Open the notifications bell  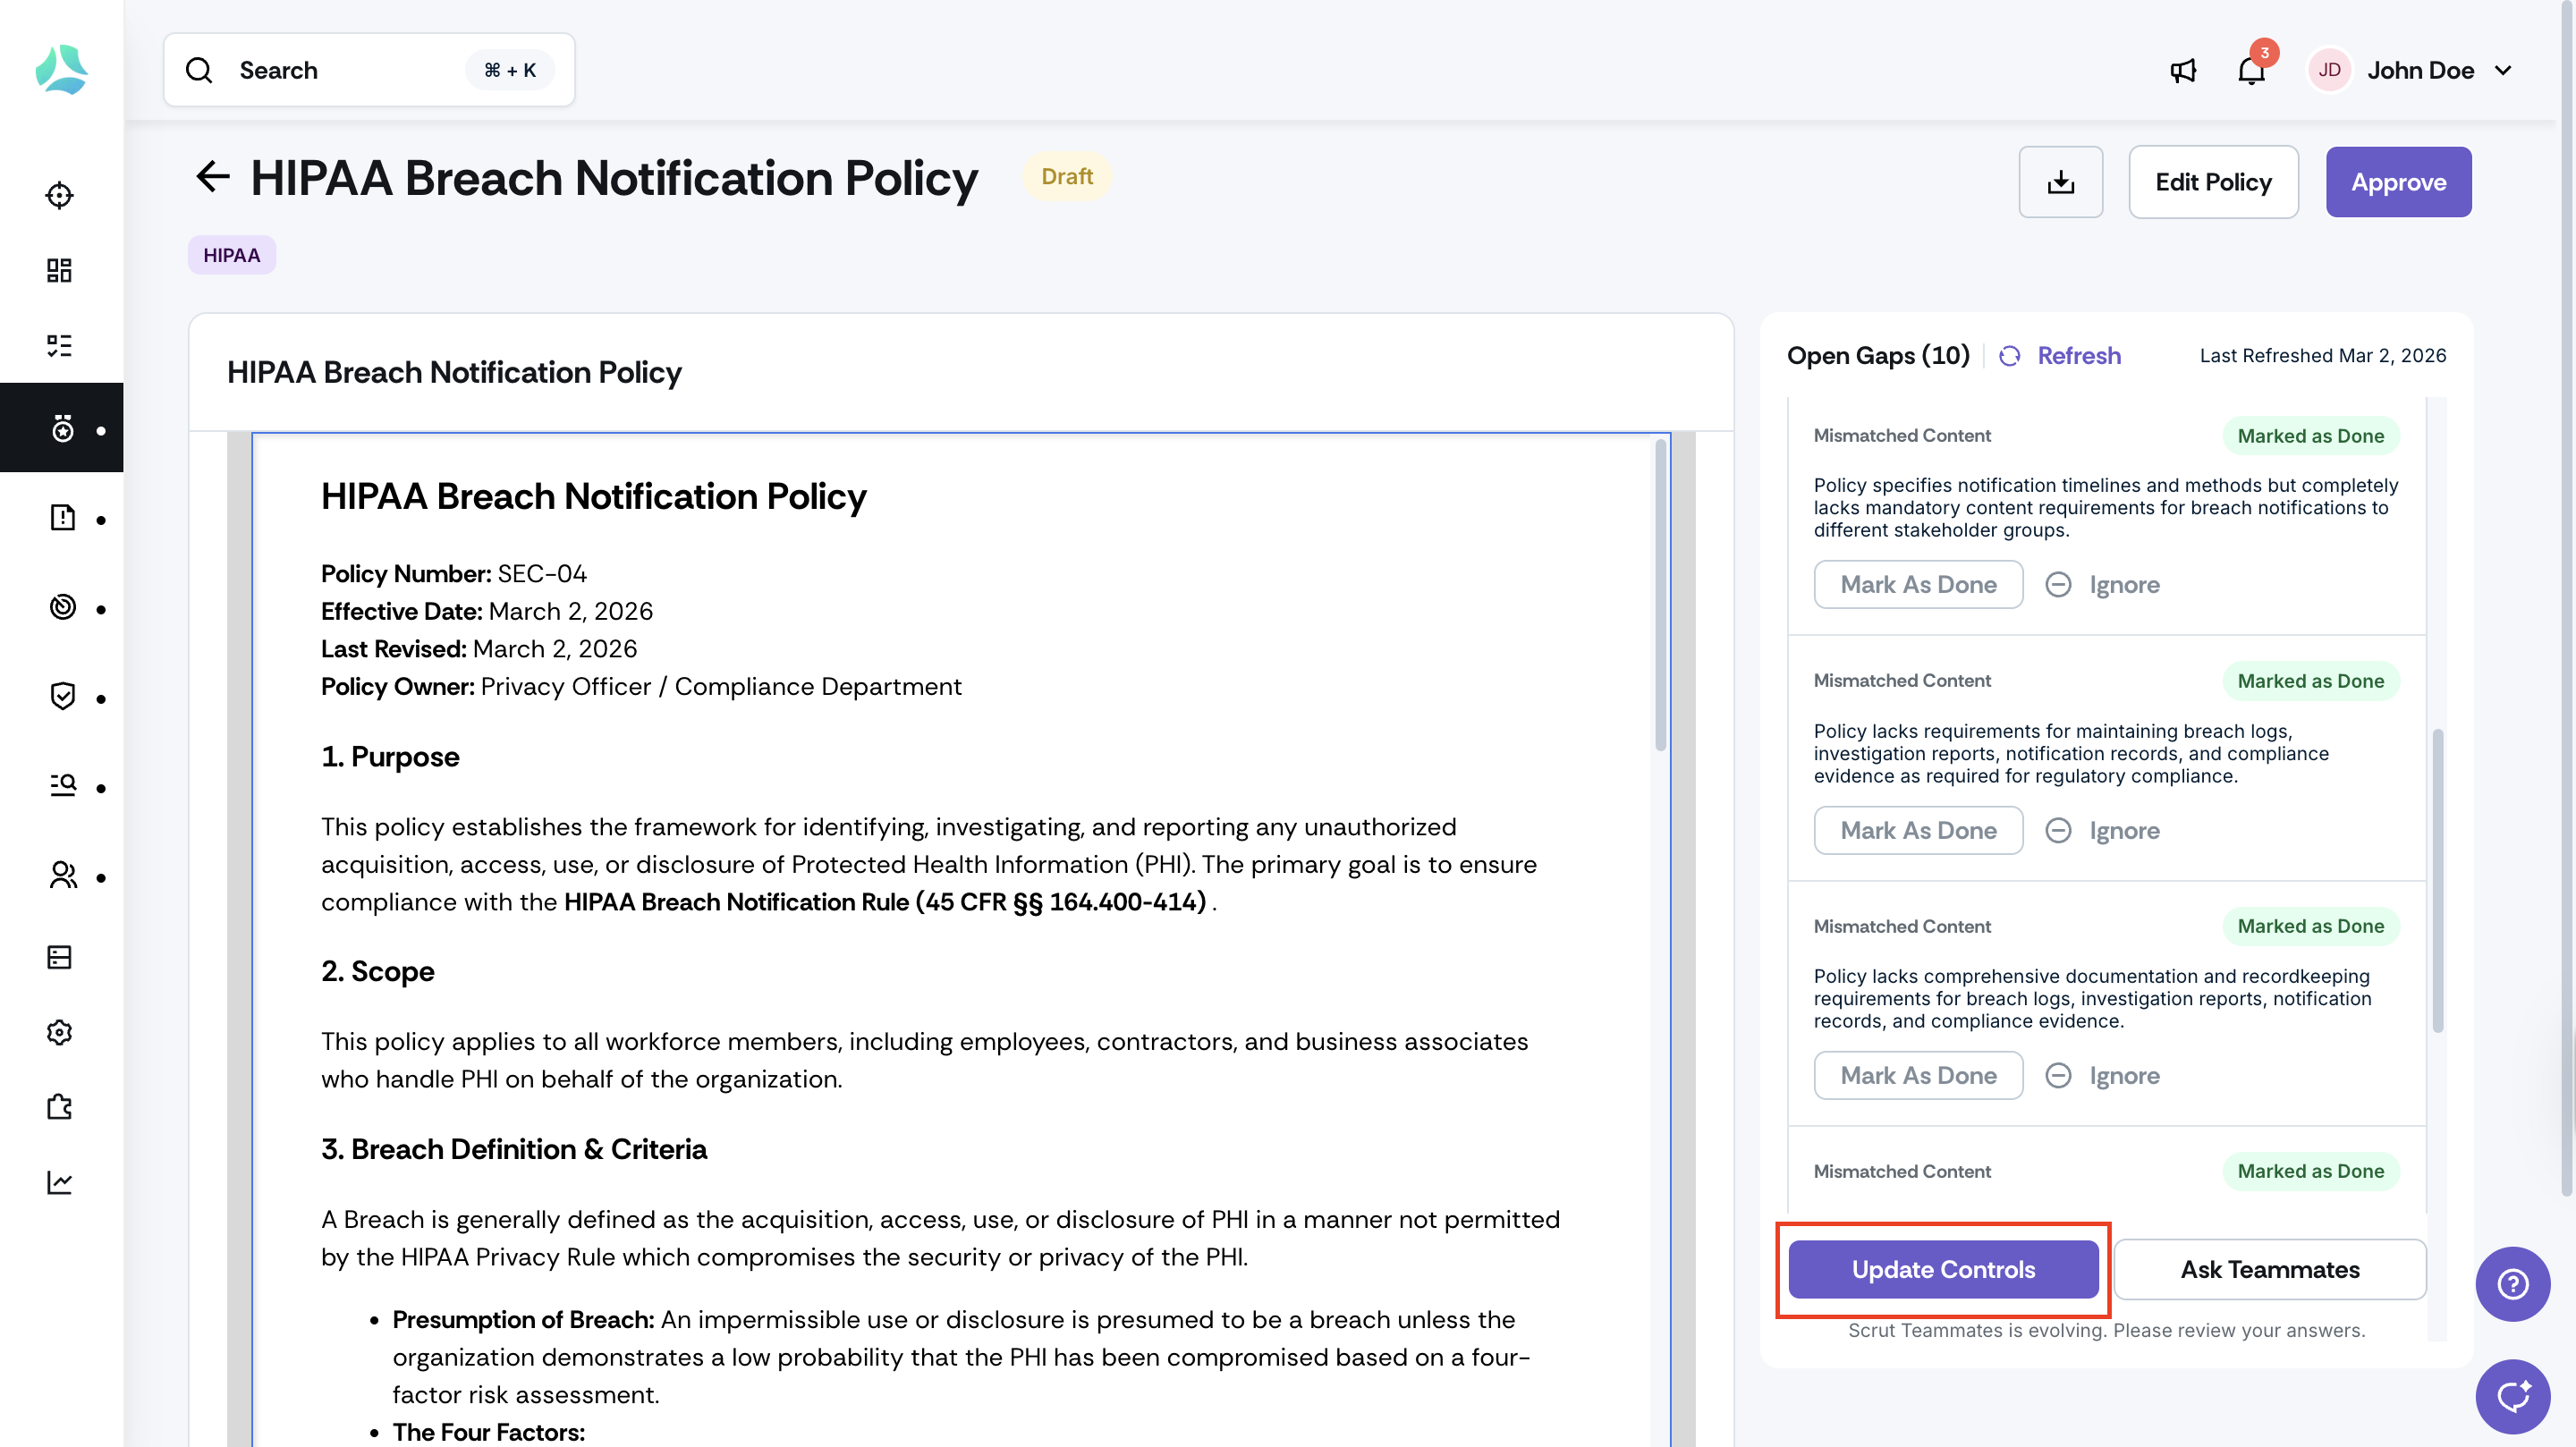click(x=2250, y=71)
